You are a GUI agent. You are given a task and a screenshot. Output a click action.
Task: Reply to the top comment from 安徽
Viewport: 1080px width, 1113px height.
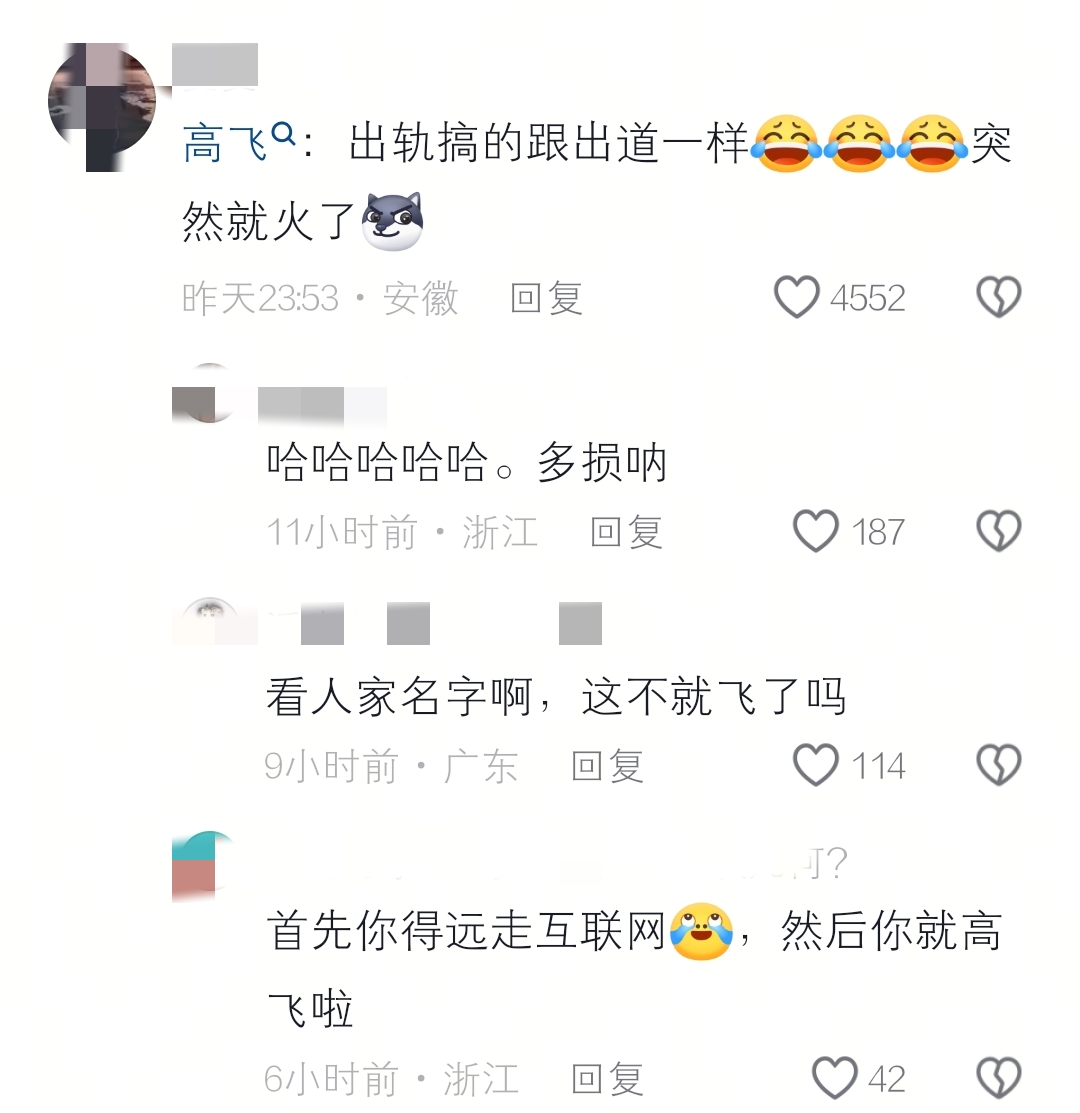[546, 298]
